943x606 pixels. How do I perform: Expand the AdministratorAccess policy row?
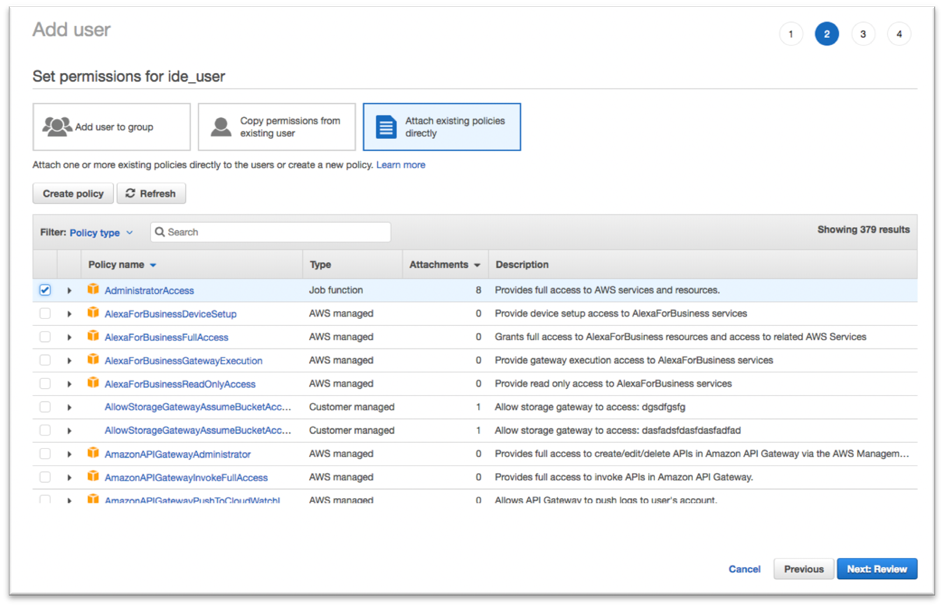pyautogui.click(x=69, y=290)
